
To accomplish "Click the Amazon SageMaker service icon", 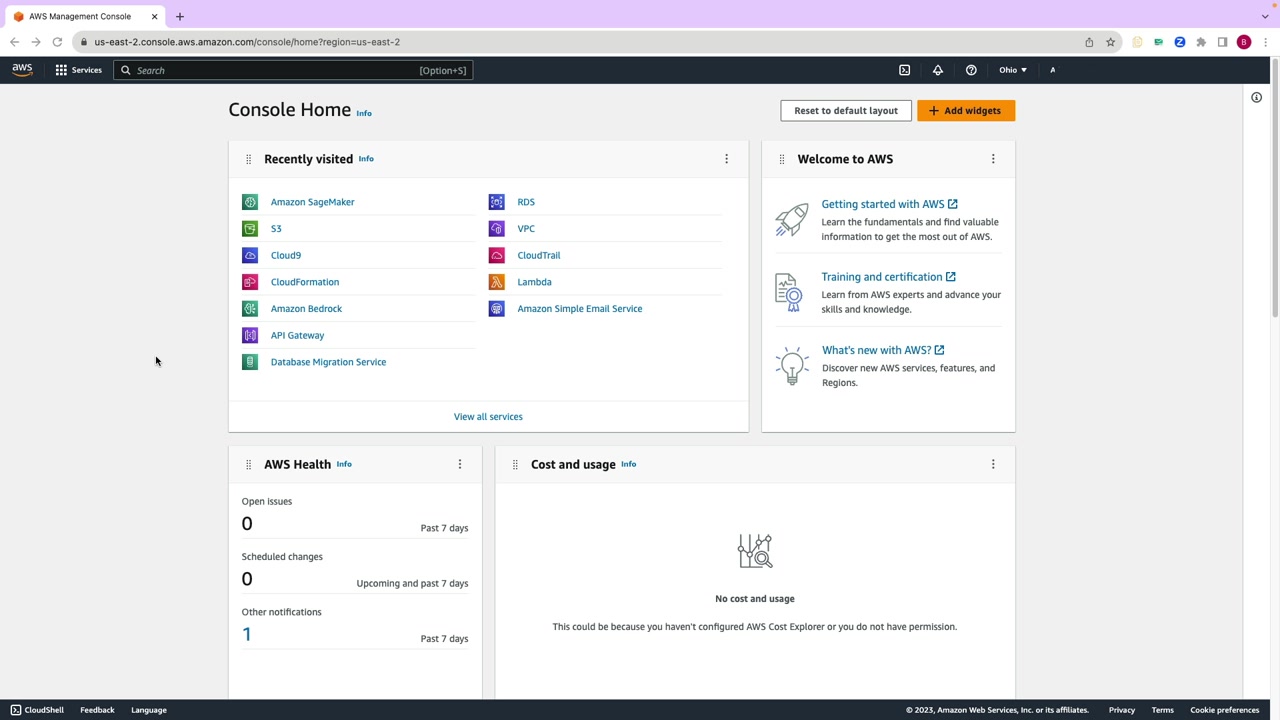I will (x=250, y=202).
